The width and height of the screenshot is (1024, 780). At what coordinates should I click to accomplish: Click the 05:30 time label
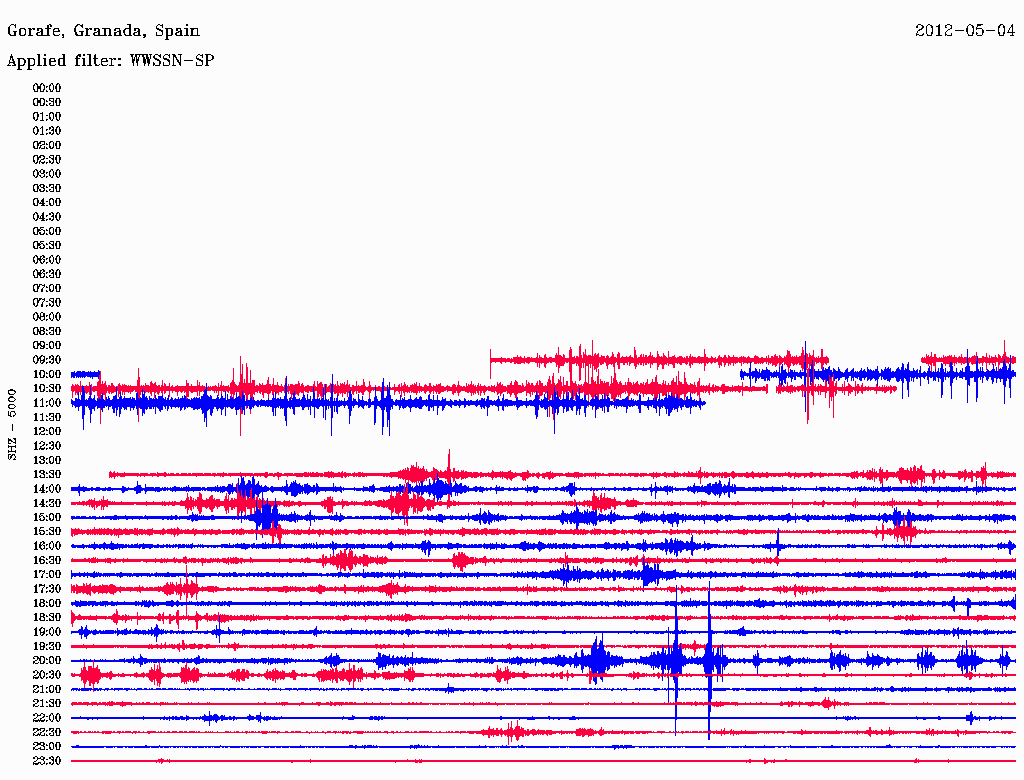pyautogui.click(x=47, y=246)
